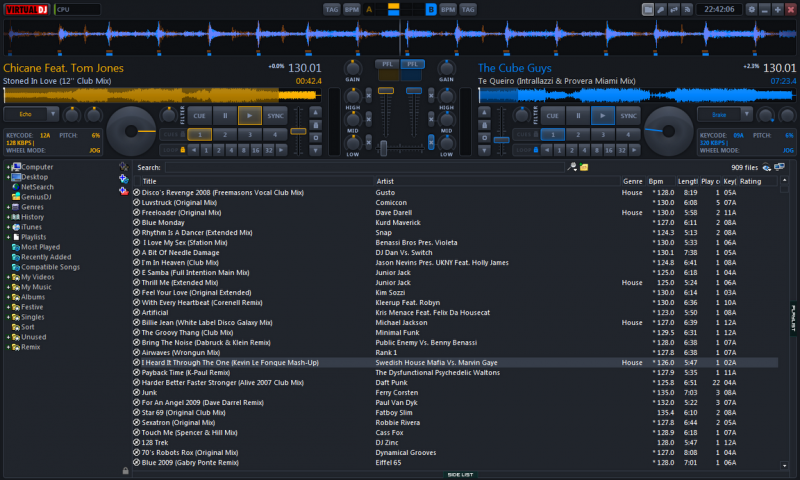The width and height of the screenshot is (800, 480).
Task: Click deck A BPM button in top bar
Action: tap(352, 9)
